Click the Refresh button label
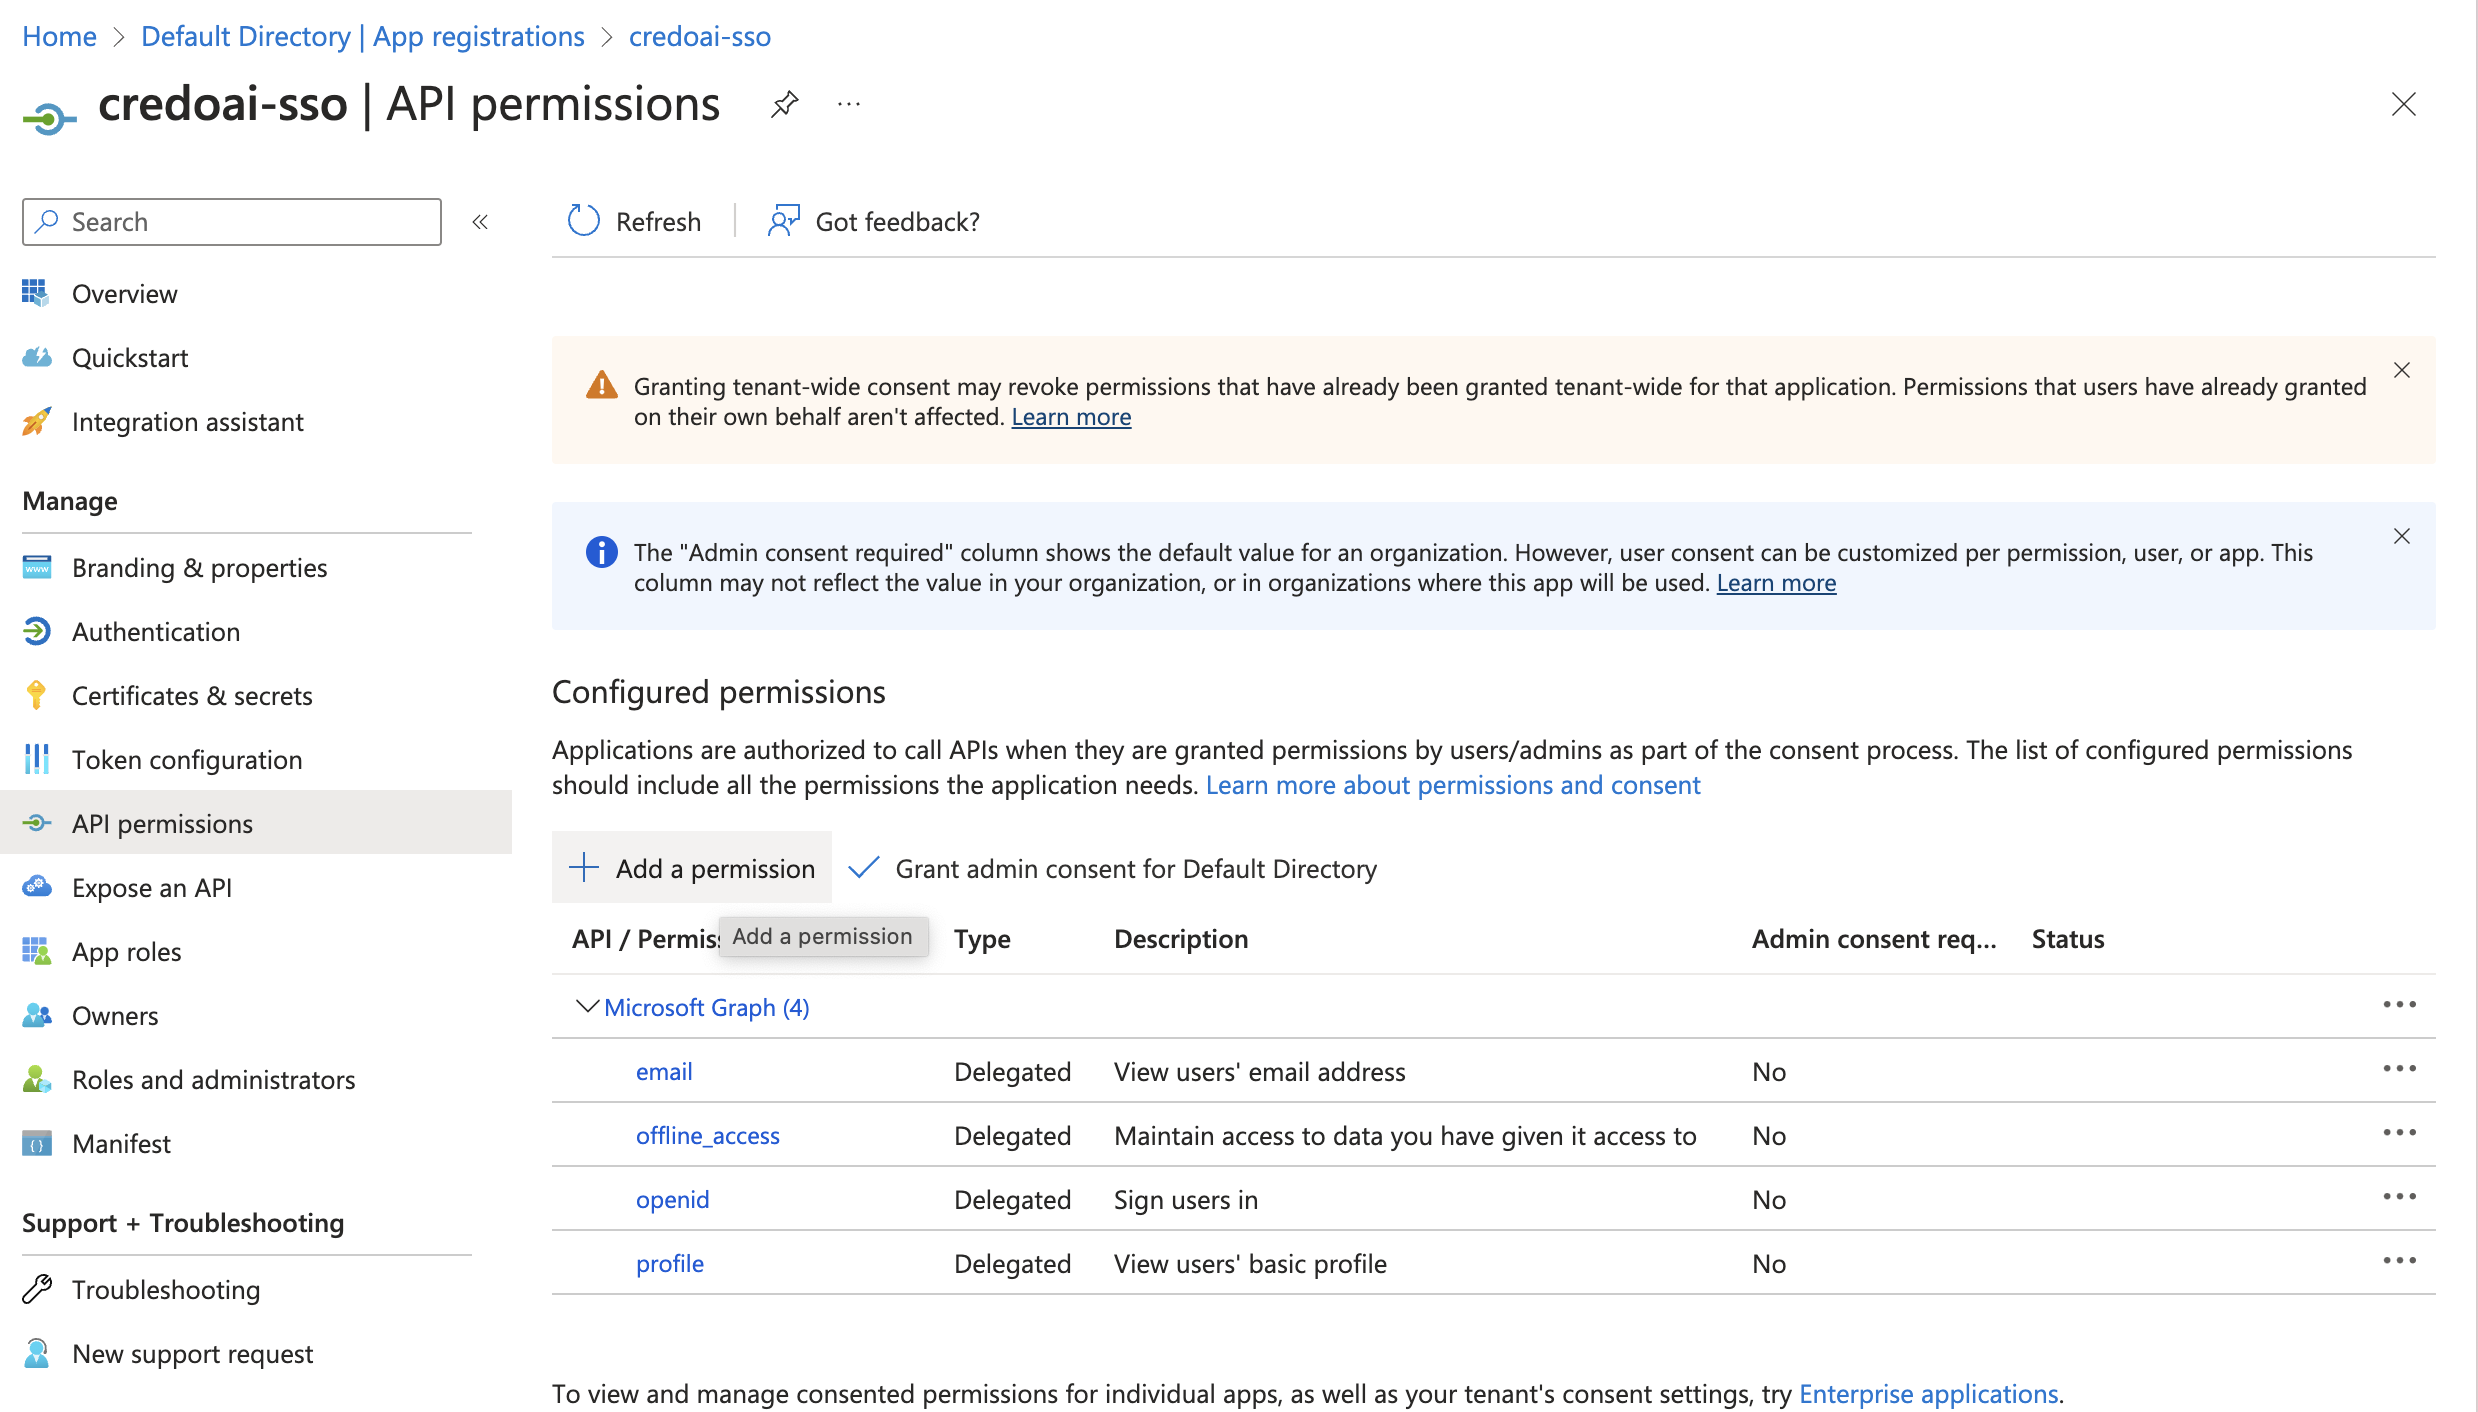Image resolution: width=2478 pixels, height=1412 pixels. pos(658,222)
